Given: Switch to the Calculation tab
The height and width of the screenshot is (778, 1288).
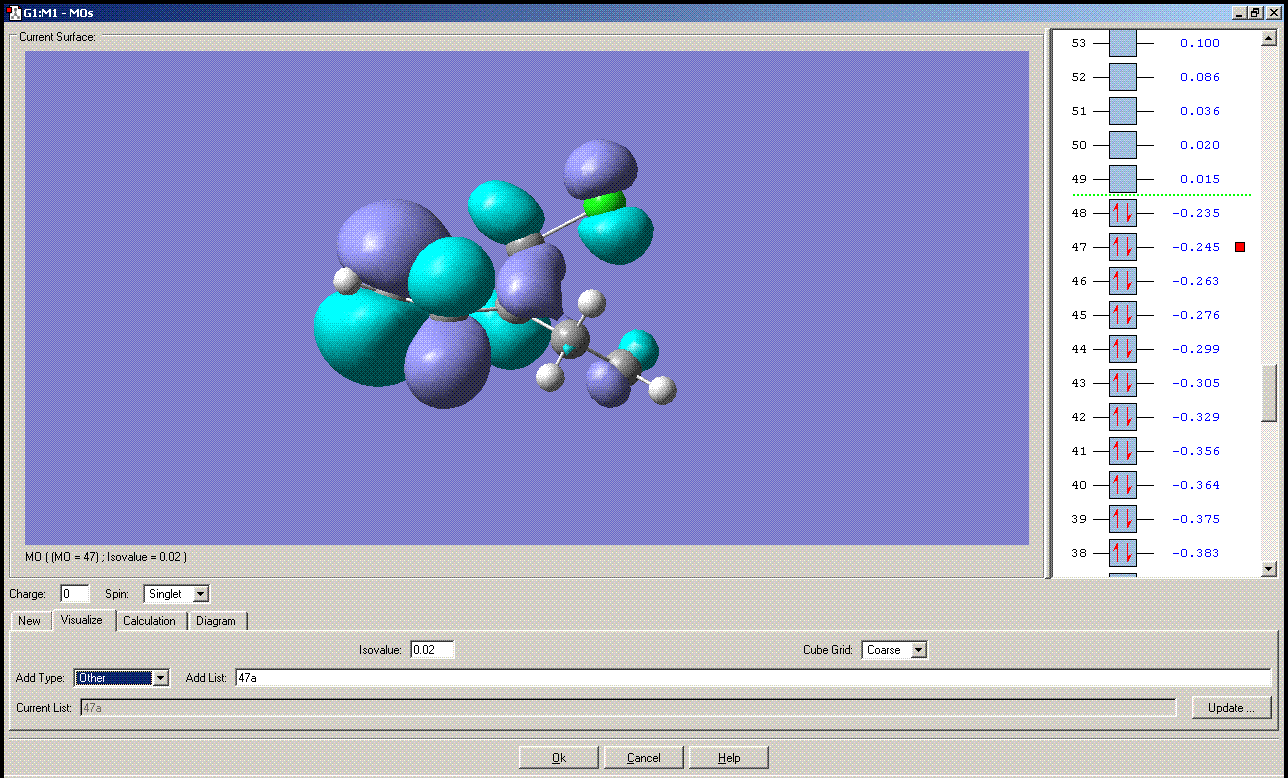Looking at the screenshot, I should click(x=149, y=621).
